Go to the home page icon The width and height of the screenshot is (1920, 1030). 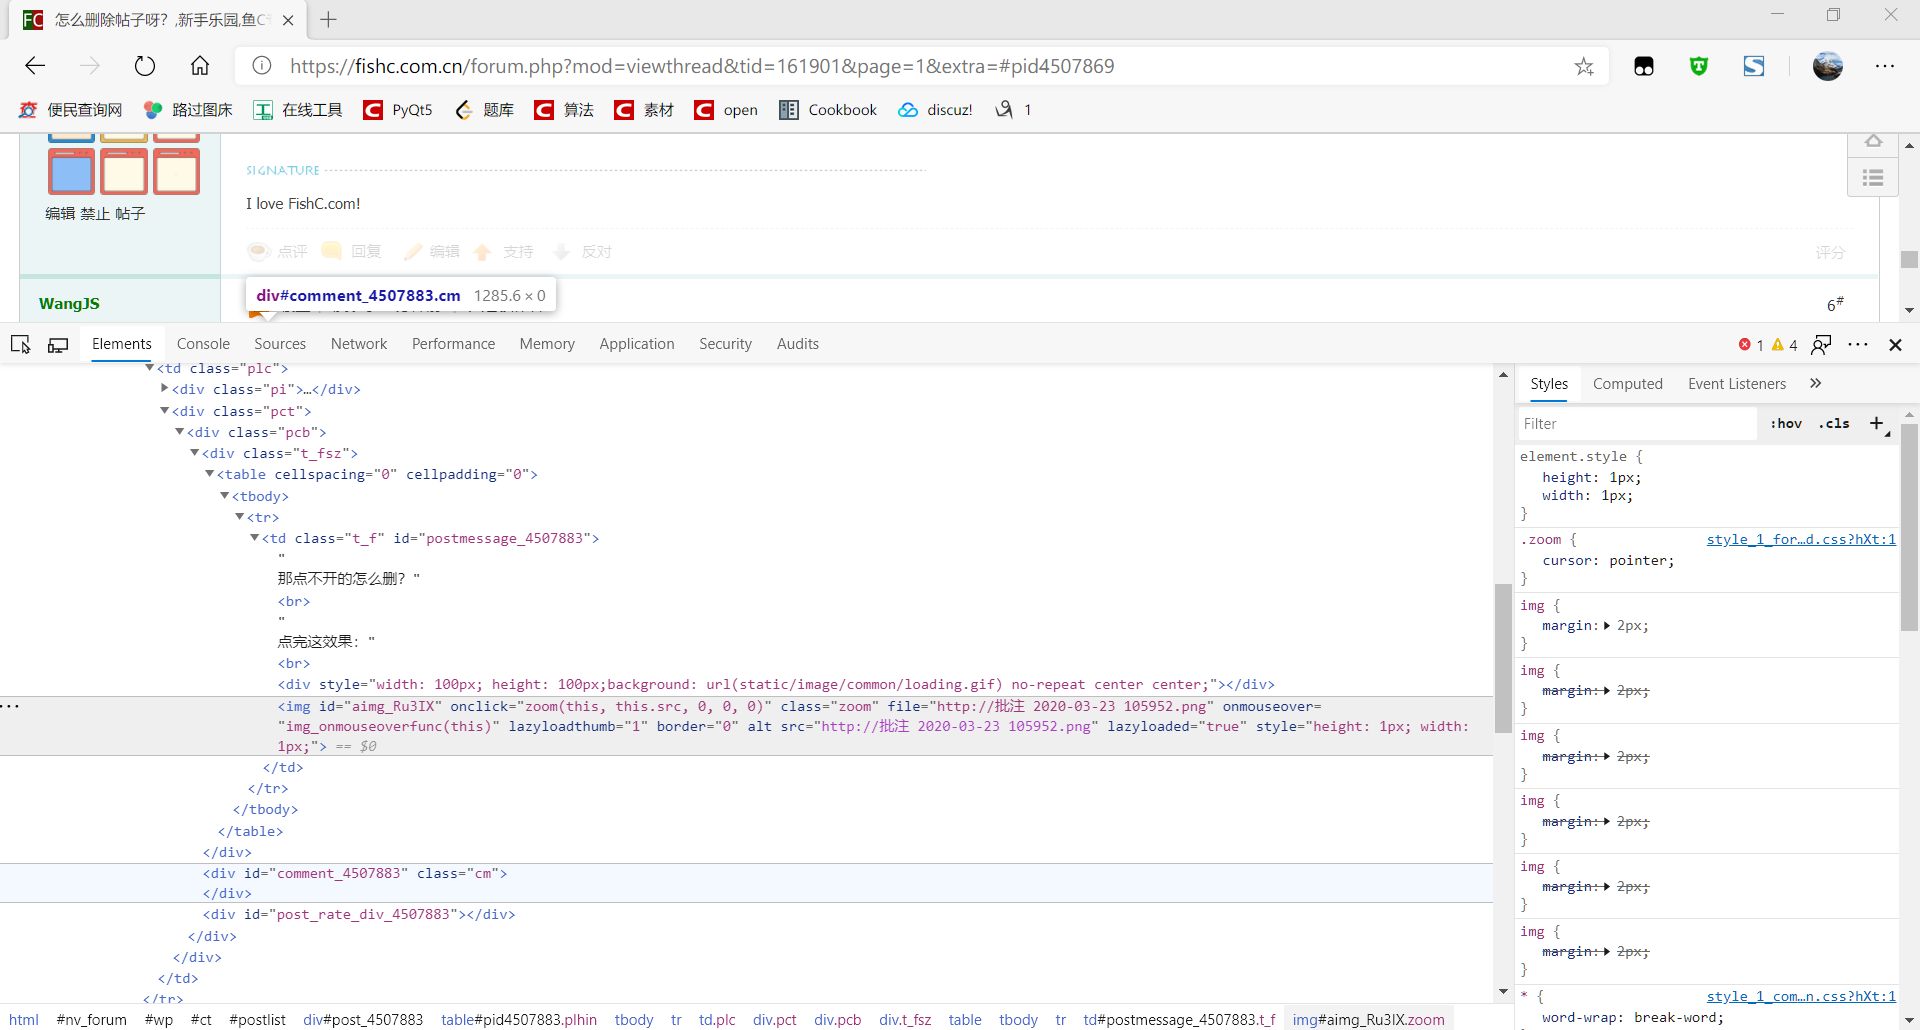[x=200, y=66]
